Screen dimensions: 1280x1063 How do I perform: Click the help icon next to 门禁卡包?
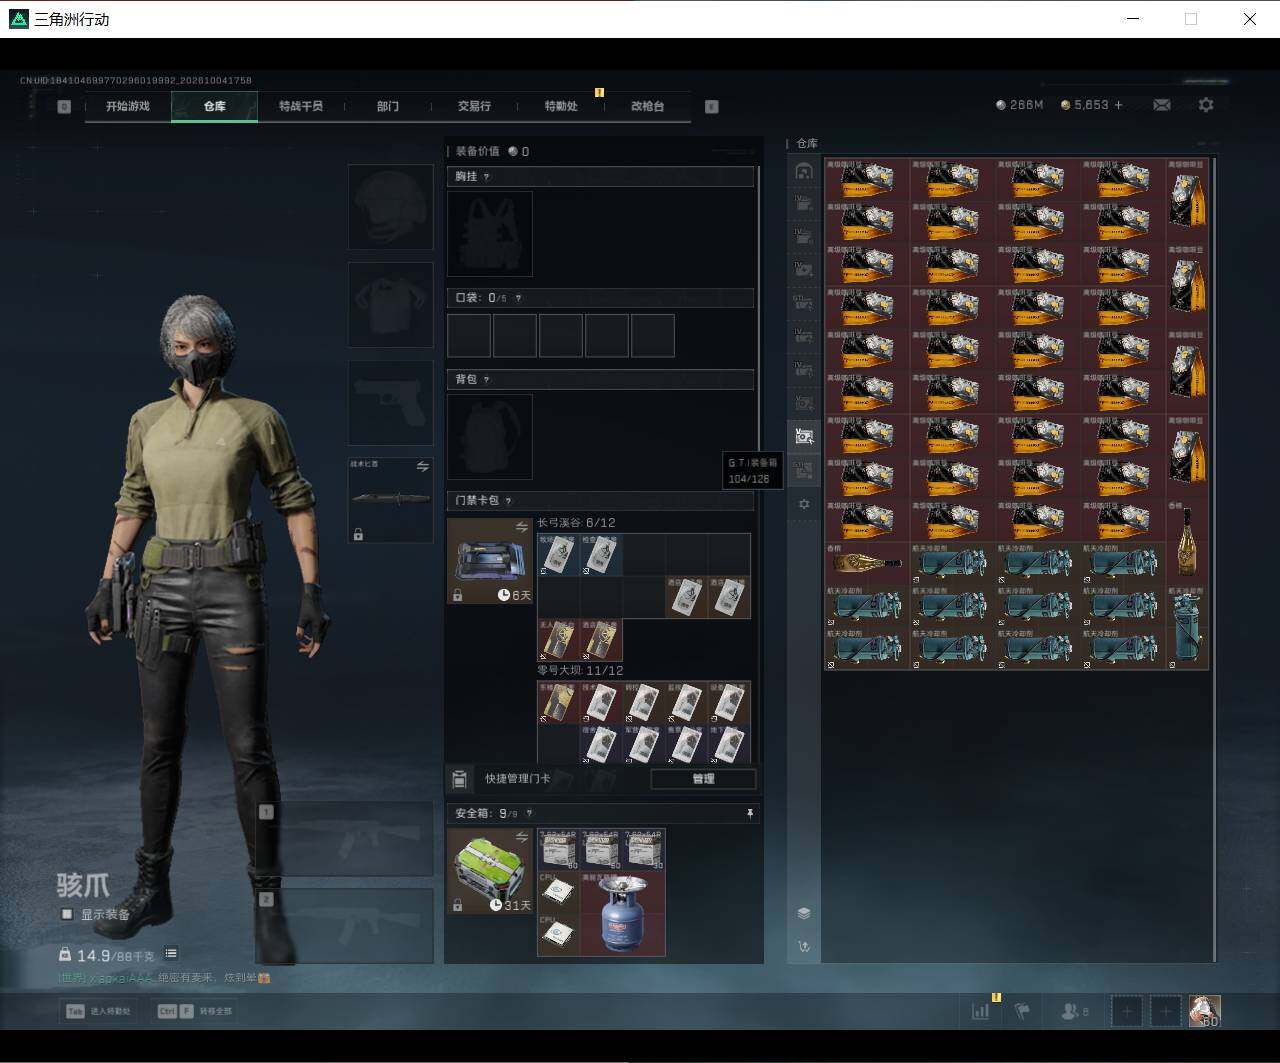click(508, 501)
